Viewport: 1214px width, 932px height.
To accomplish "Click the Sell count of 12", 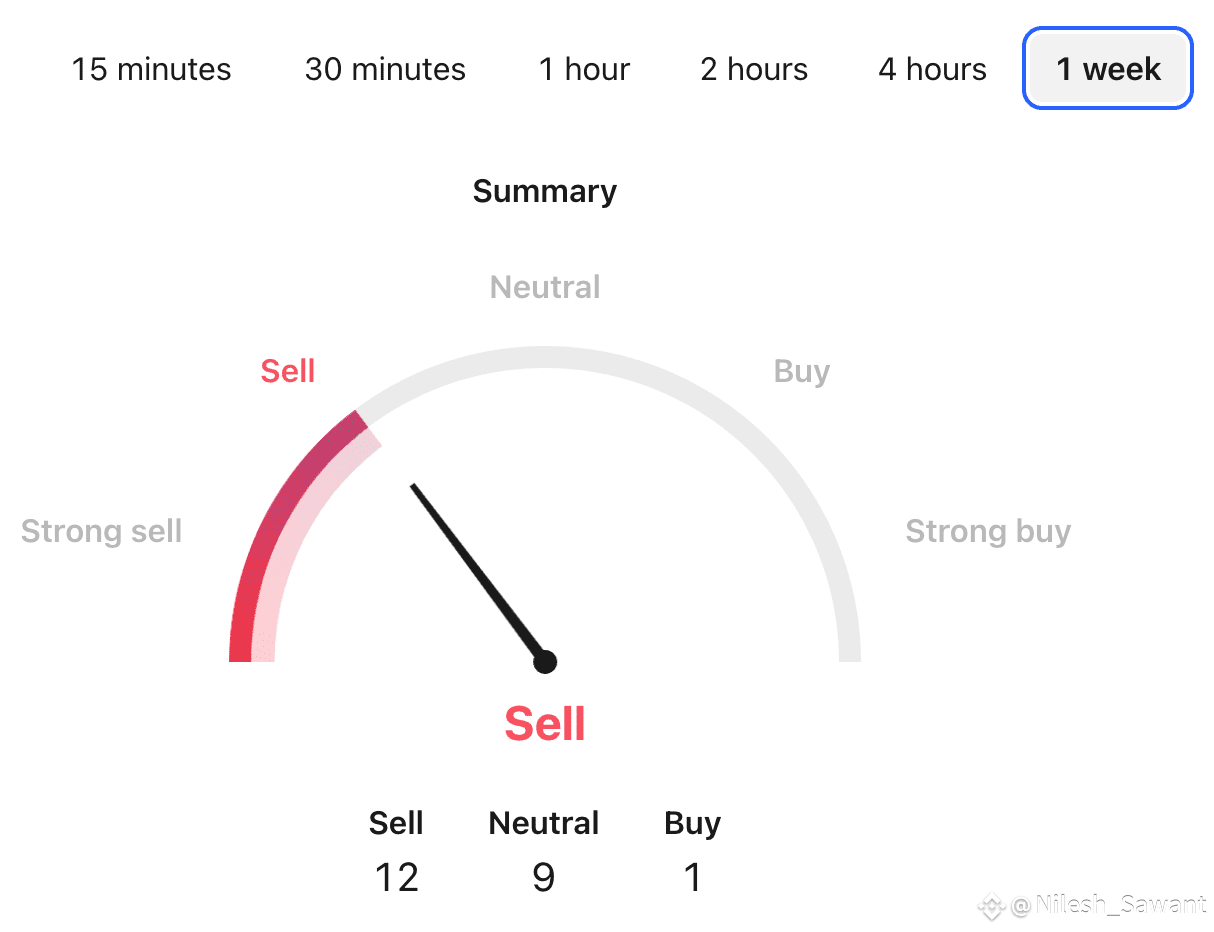I will (x=396, y=877).
